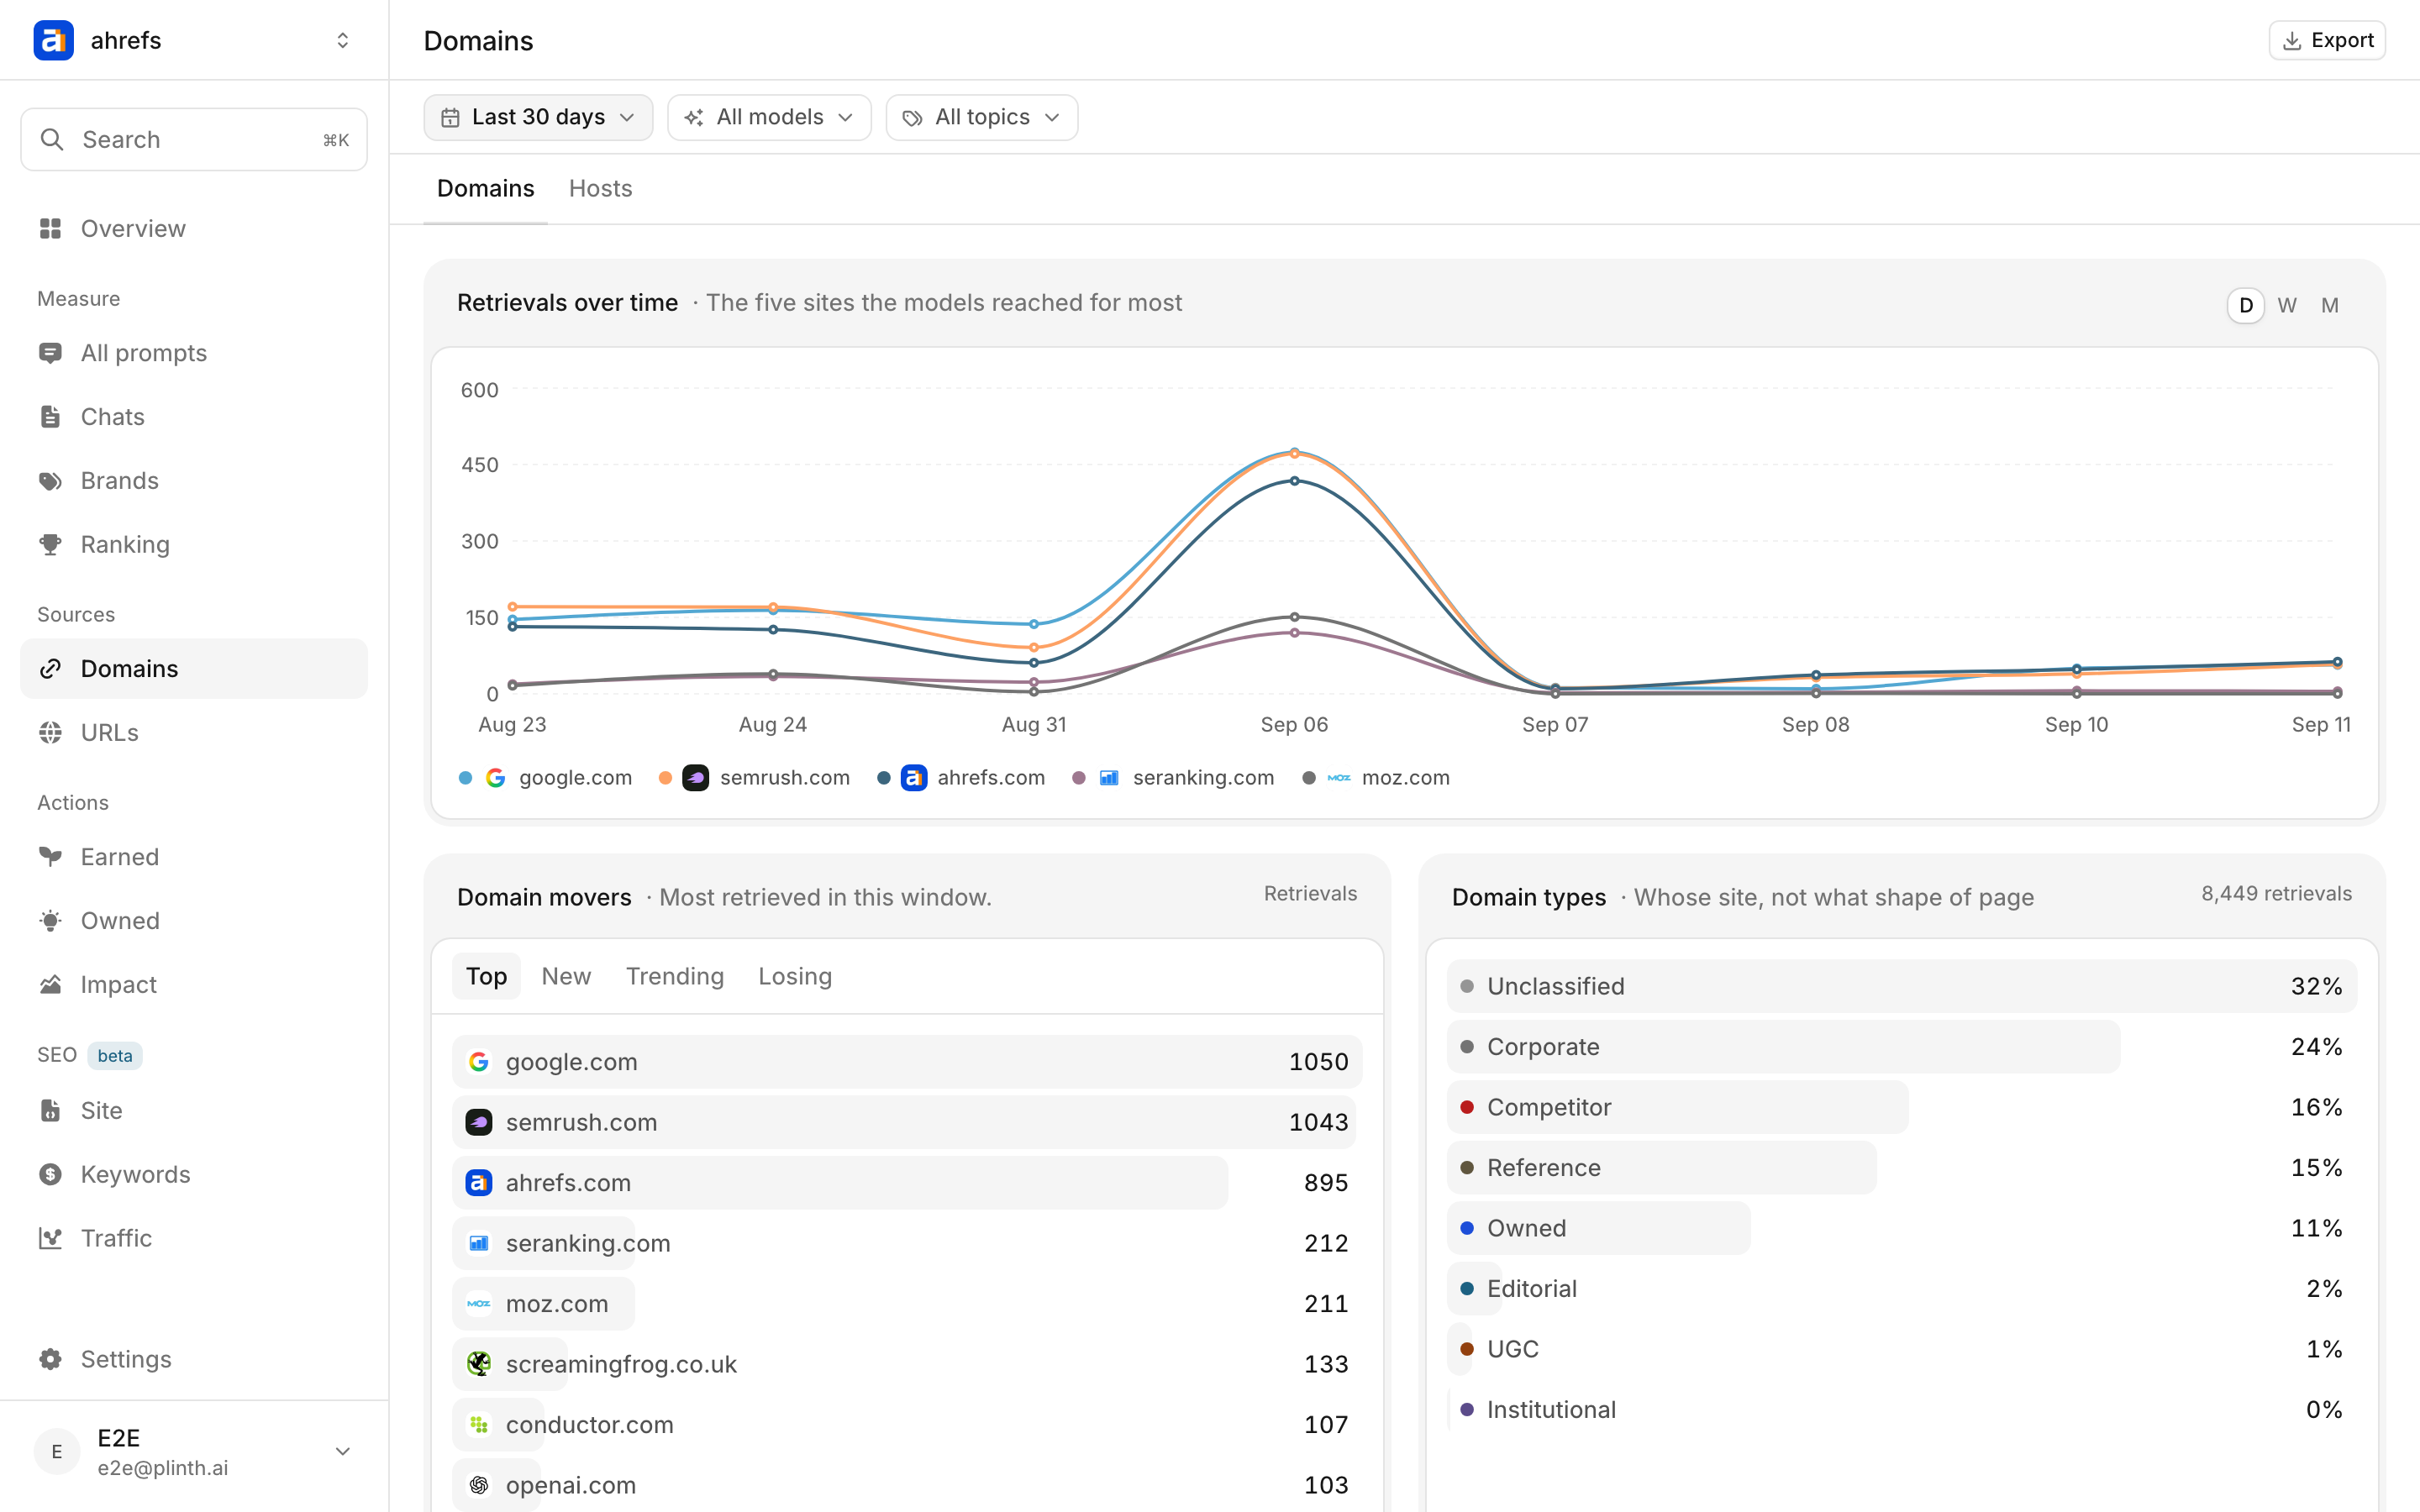Click the E user avatar
The height and width of the screenshot is (1512, 2420).
57,1452
